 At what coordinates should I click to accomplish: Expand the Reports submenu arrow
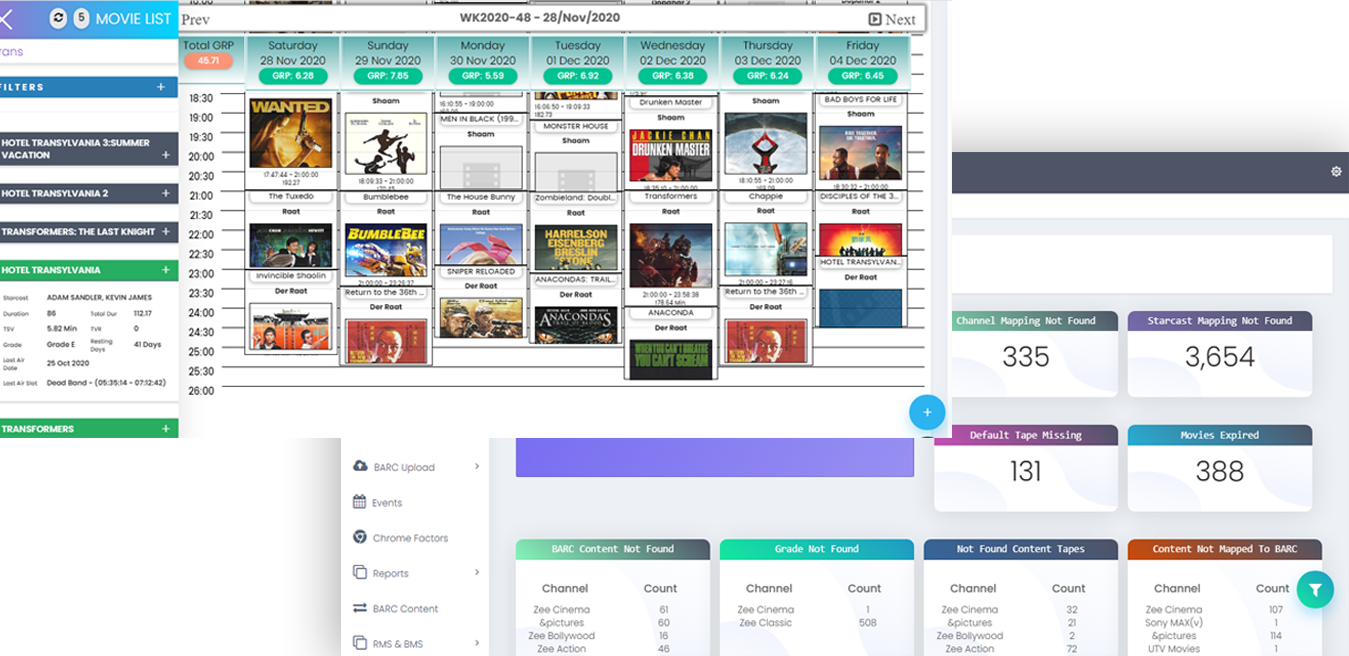[477, 573]
